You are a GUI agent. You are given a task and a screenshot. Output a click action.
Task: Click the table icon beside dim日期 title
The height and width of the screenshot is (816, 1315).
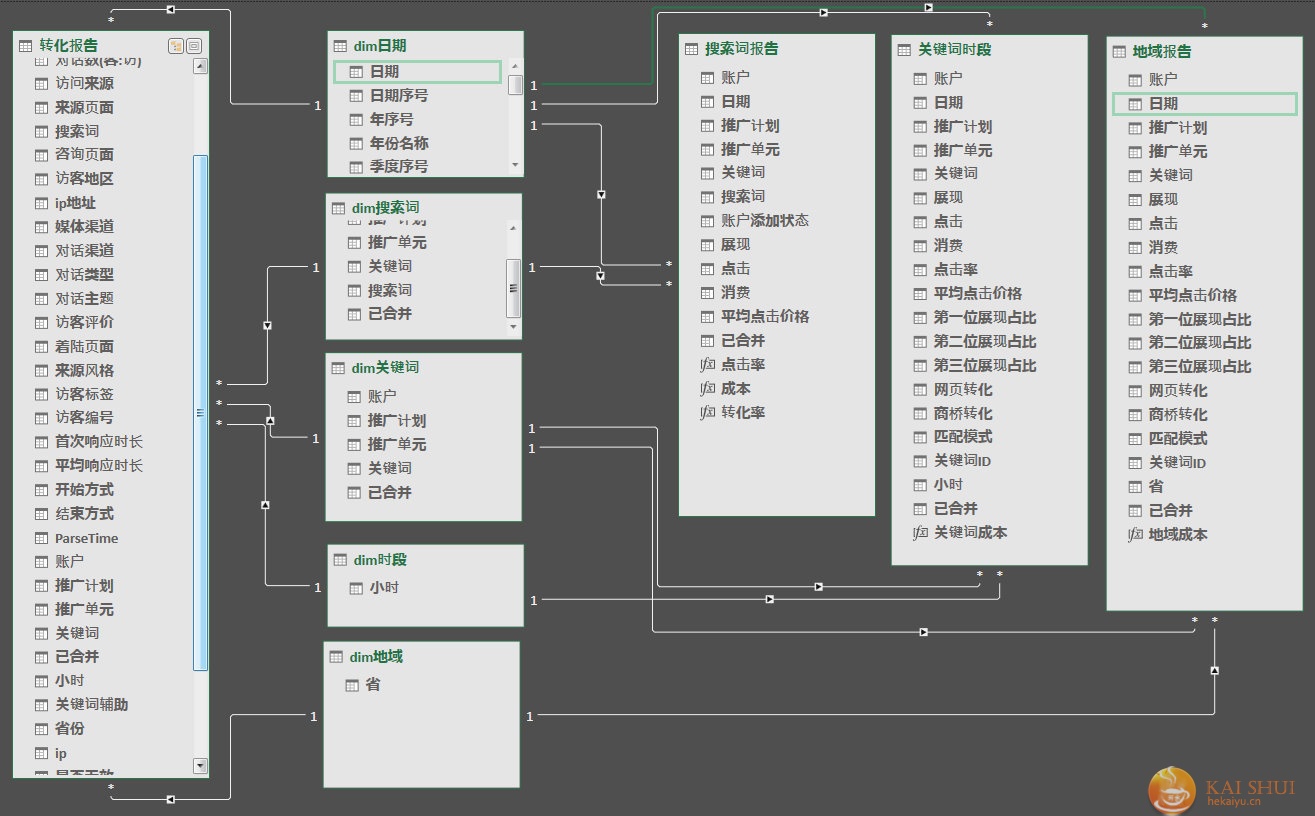339,46
